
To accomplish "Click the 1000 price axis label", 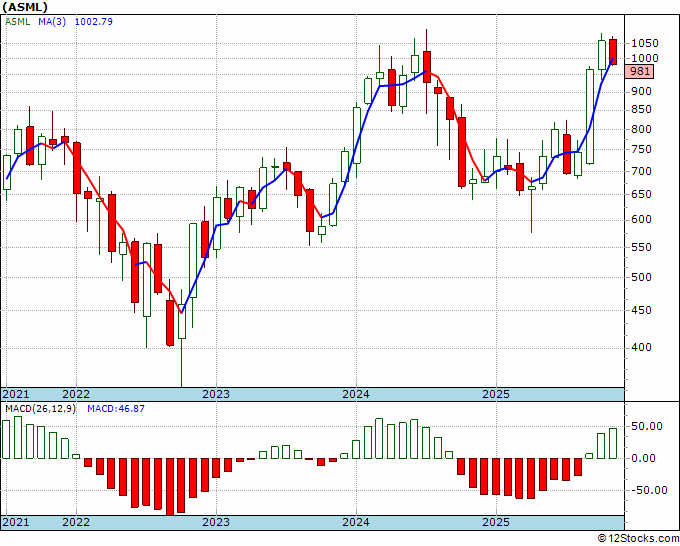I will click(x=644, y=58).
